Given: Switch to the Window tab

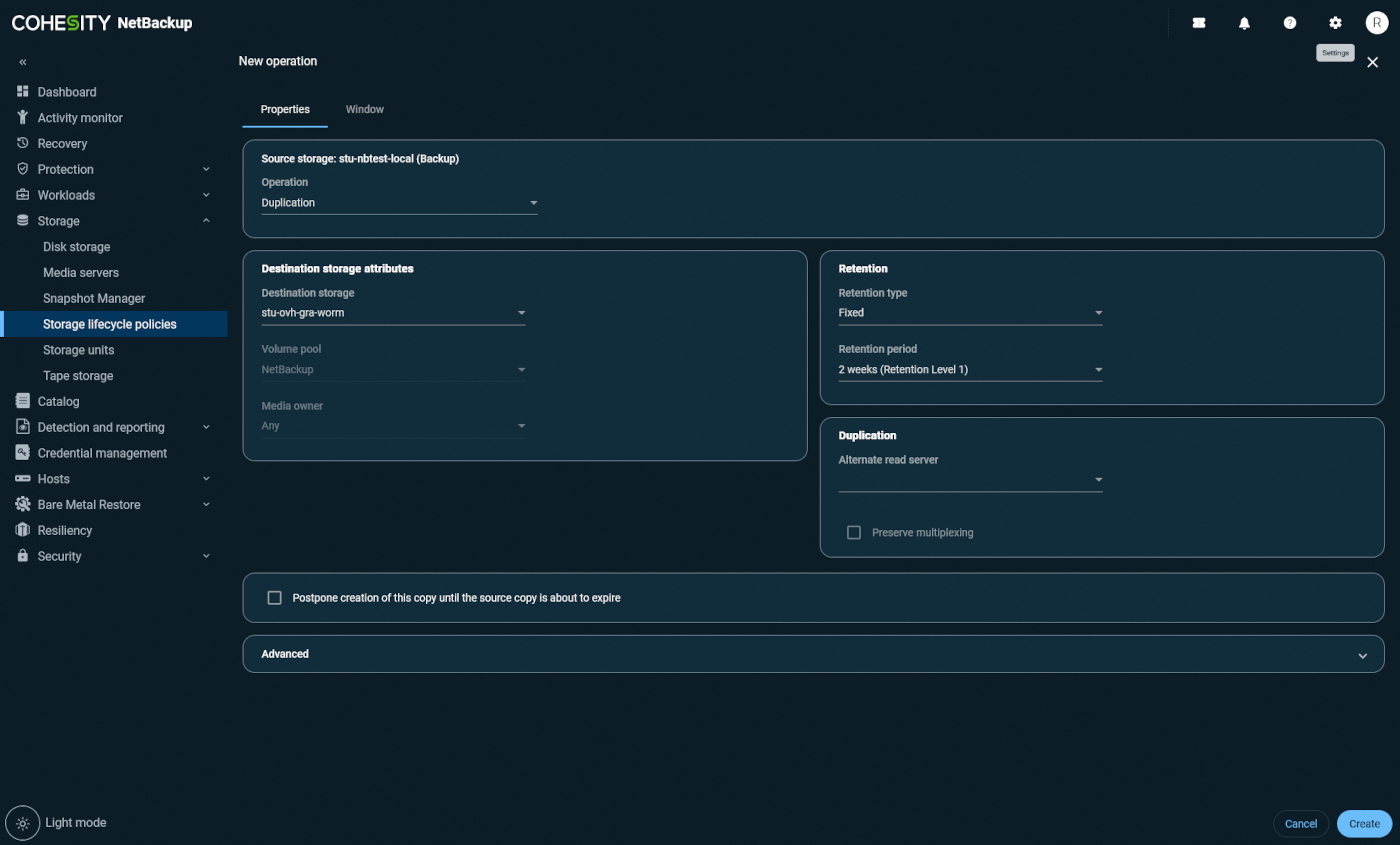Looking at the screenshot, I should (364, 109).
